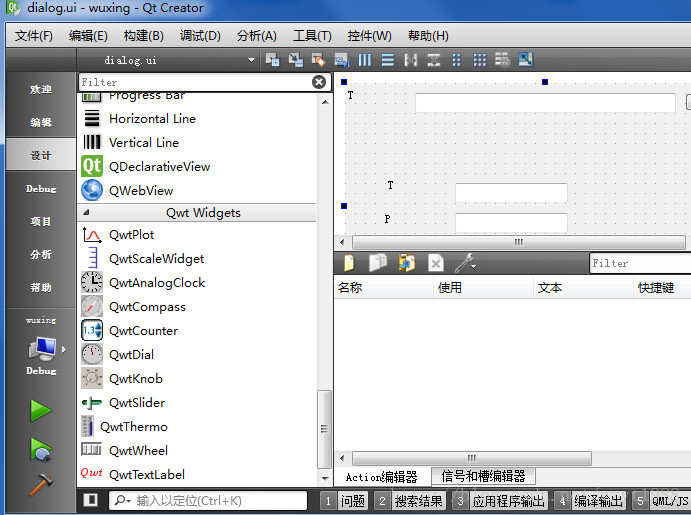Switch to 帮助 mode in sidebar
Image resolution: width=691 pixels, height=515 pixels.
point(41,287)
